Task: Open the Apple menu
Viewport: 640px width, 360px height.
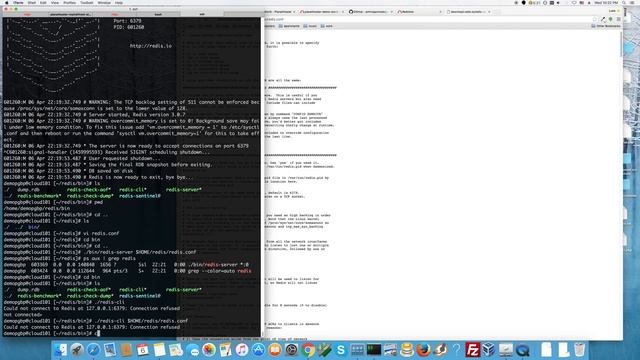Action: [x=6, y=2]
